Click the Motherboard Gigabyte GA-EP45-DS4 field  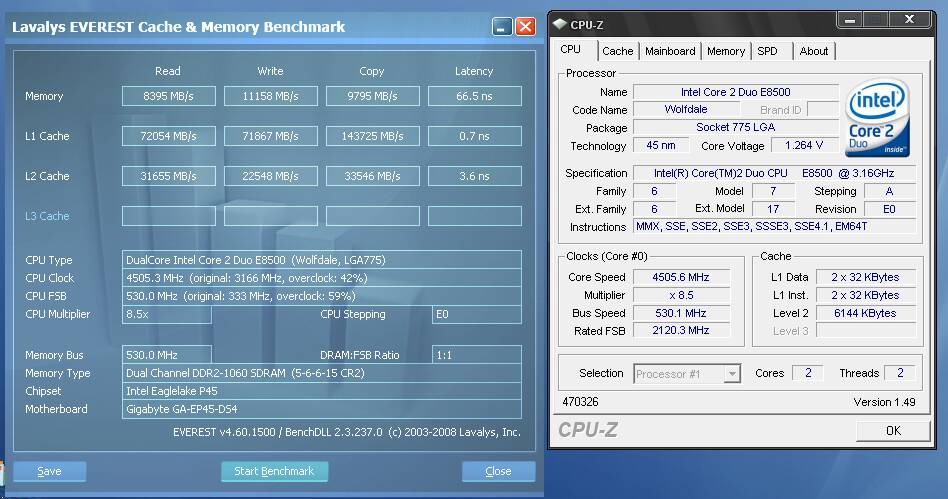click(x=322, y=409)
